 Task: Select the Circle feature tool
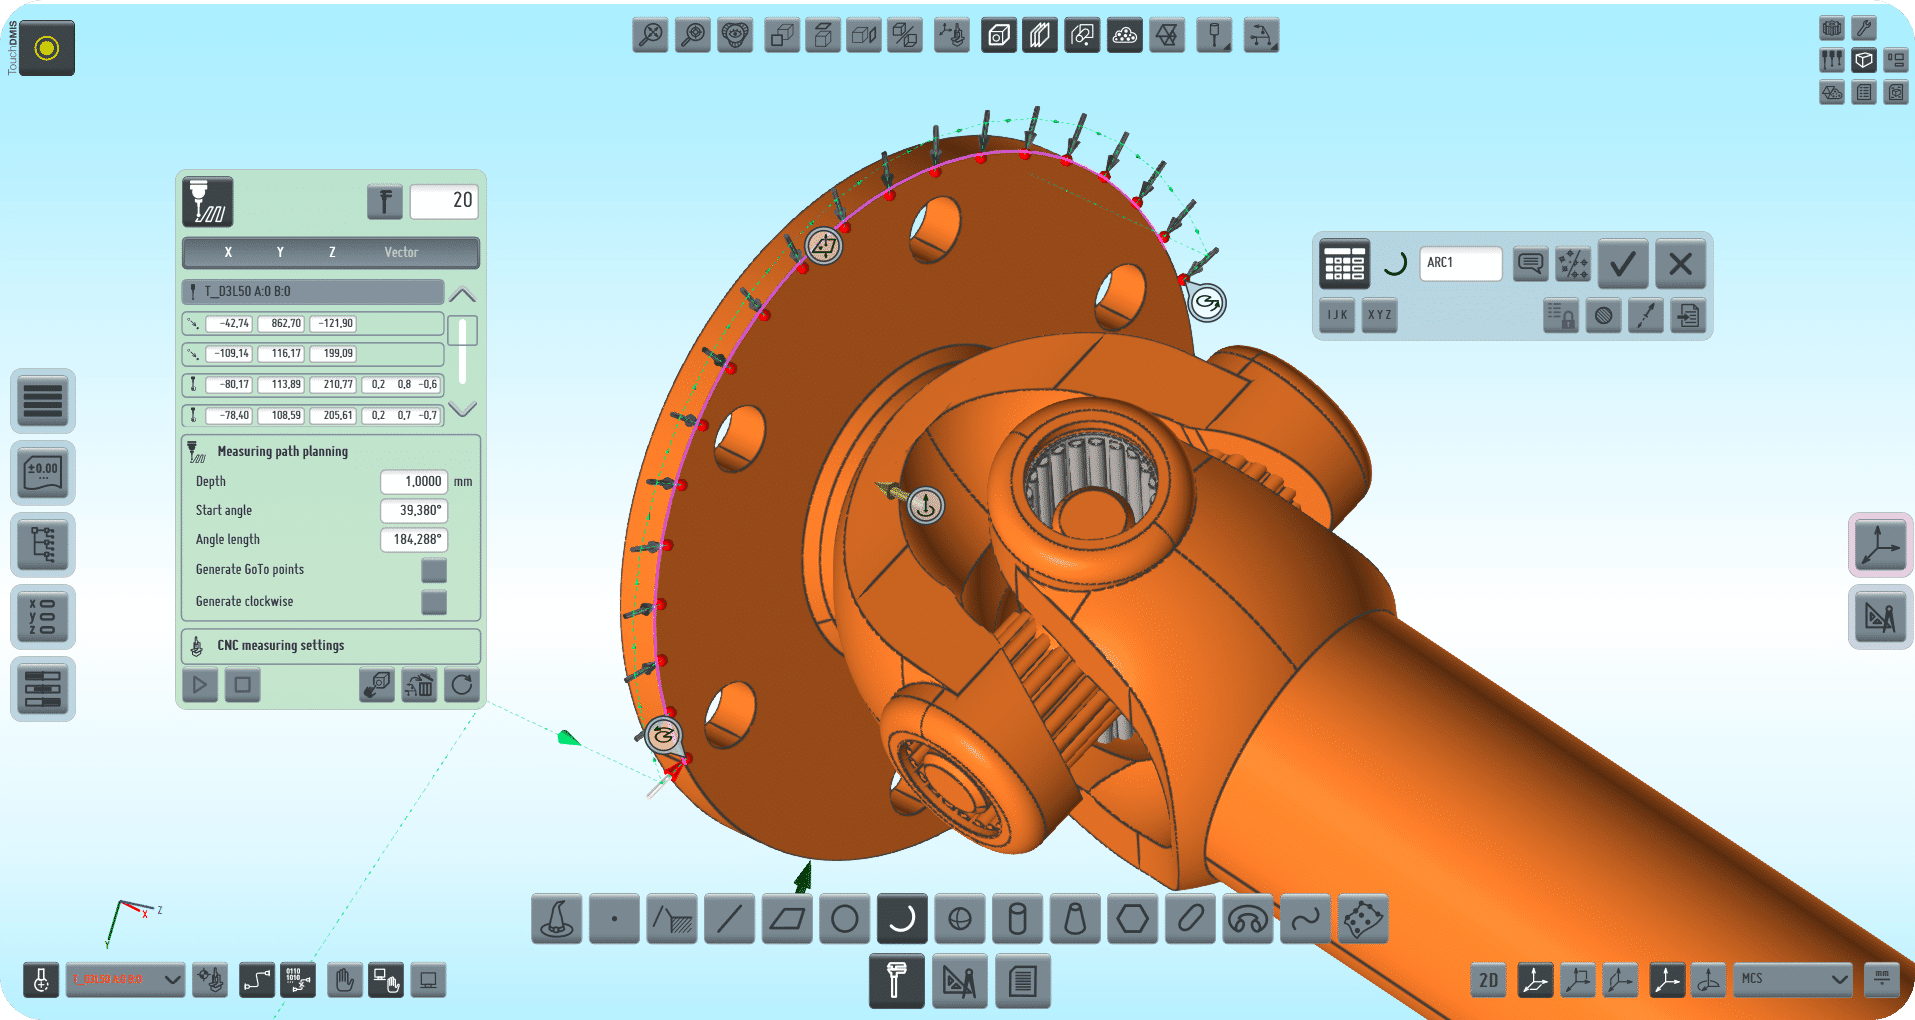tap(845, 919)
